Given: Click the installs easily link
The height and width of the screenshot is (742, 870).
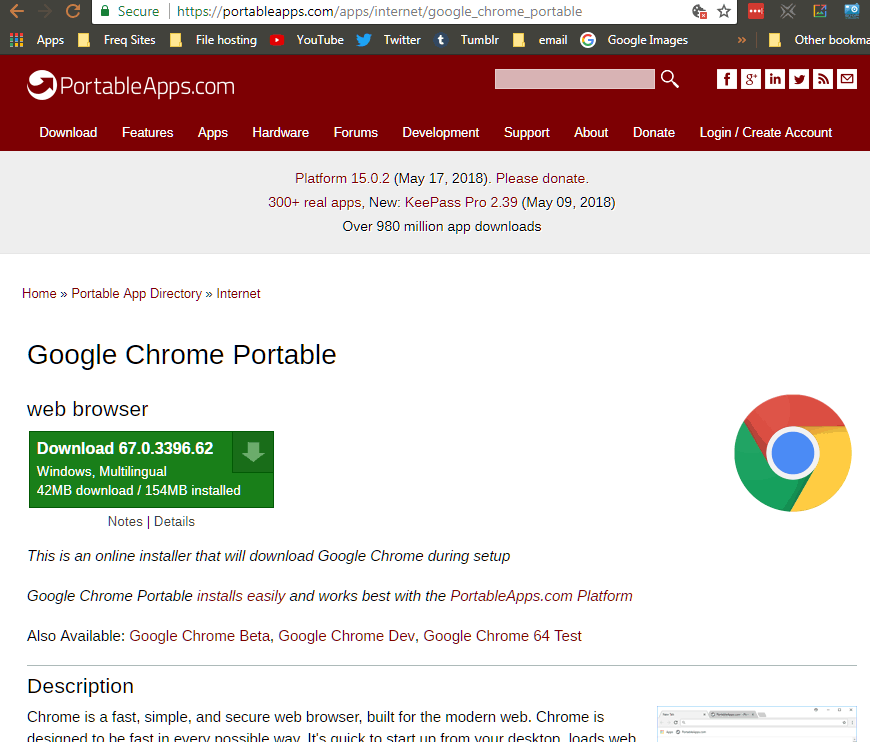Looking at the screenshot, I should click(x=241, y=596).
